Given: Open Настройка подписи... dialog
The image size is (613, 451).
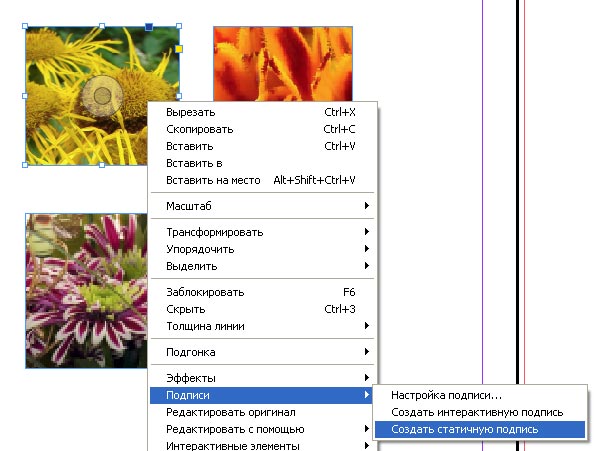Looking at the screenshot, I should pos(480,395).
